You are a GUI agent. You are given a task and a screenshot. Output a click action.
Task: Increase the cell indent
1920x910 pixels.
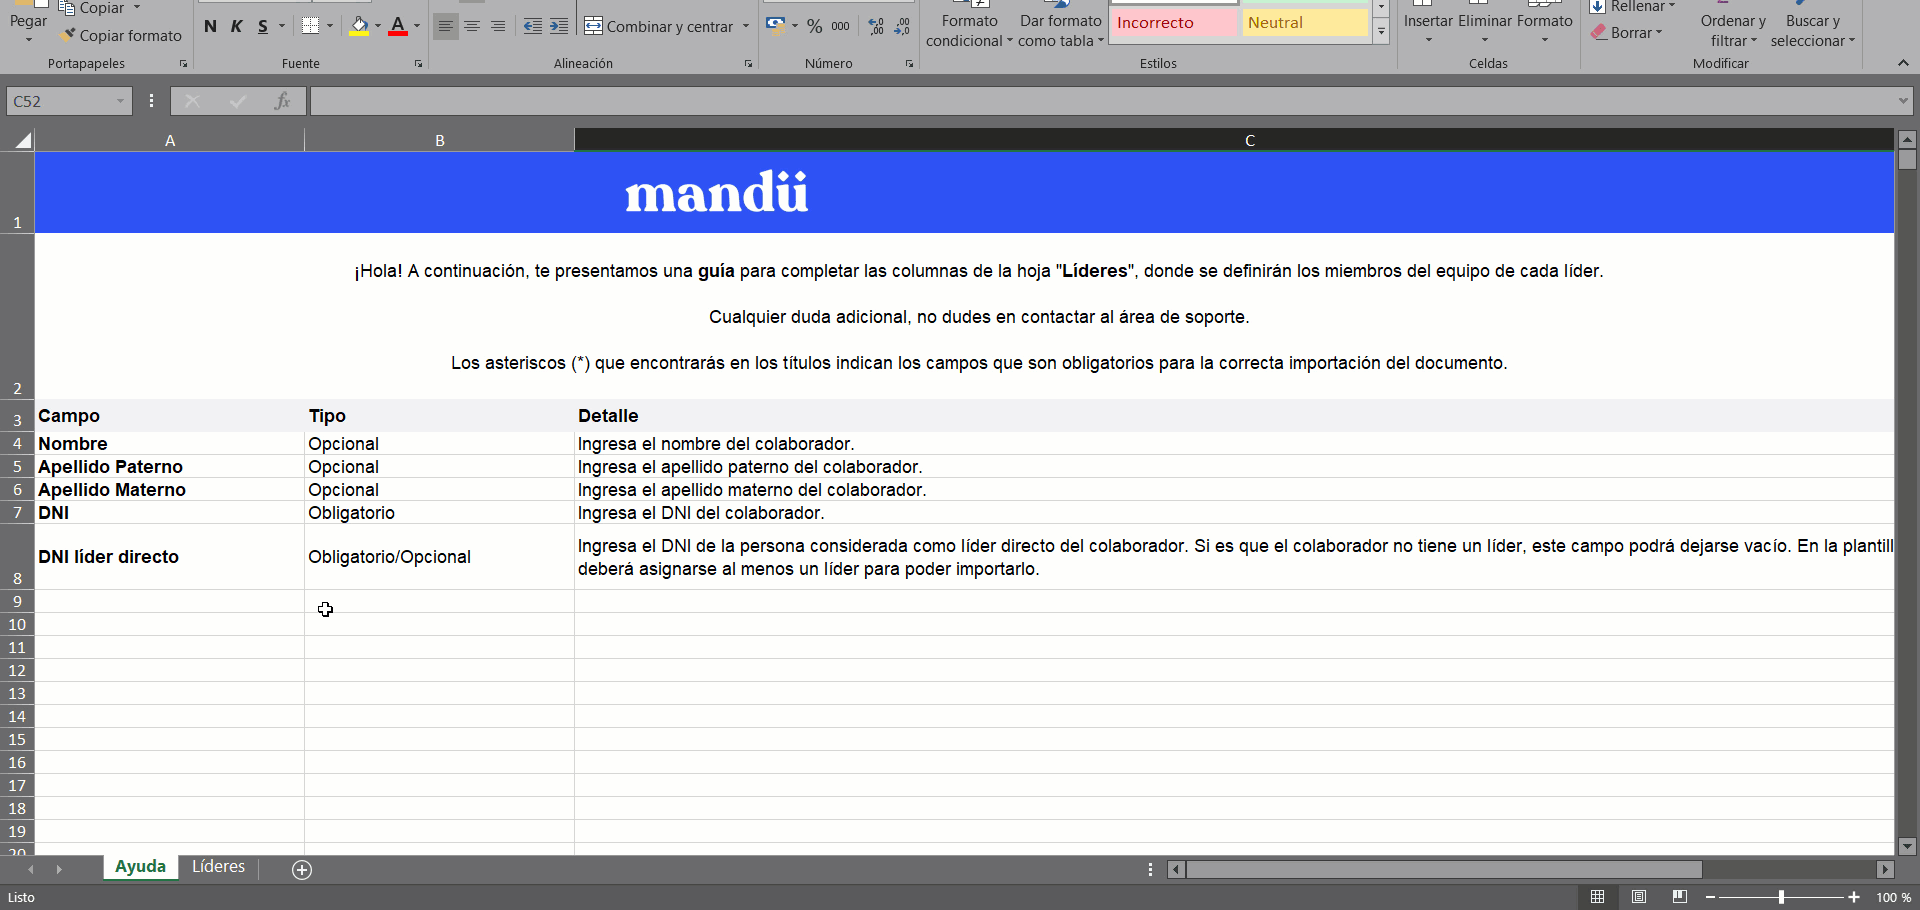coord(559,27)
